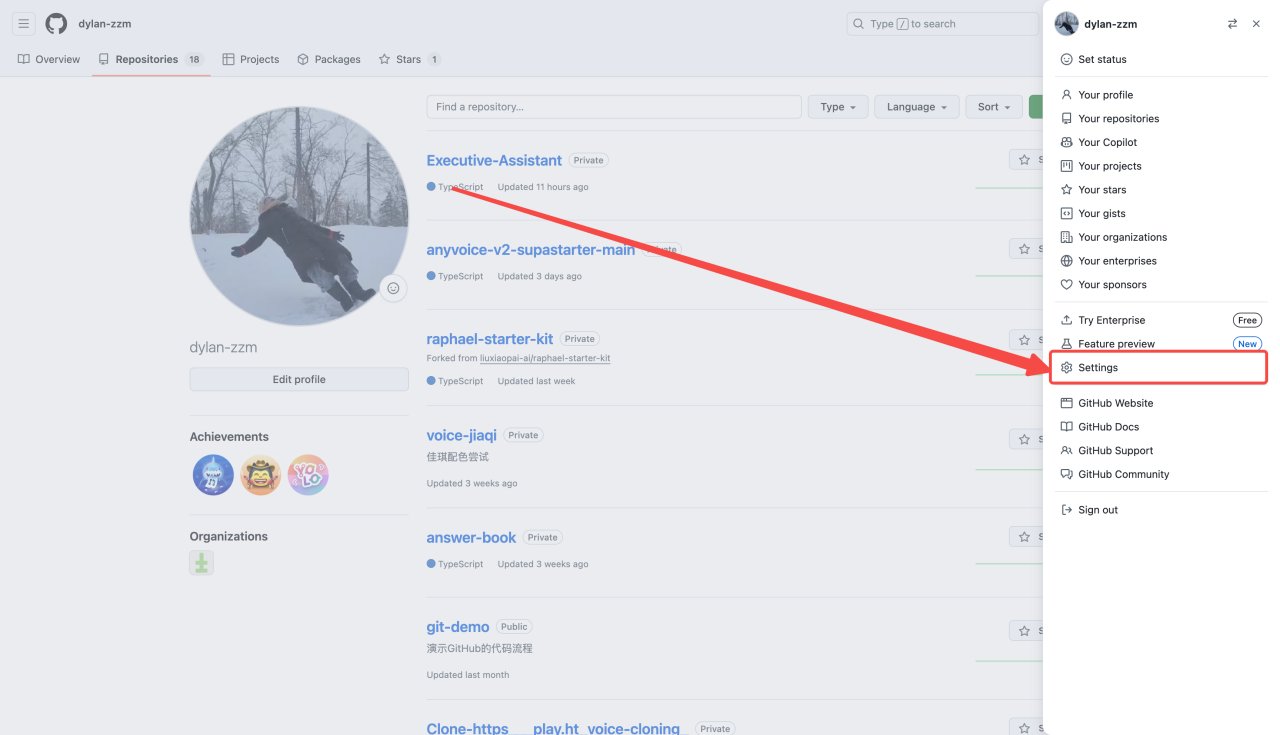Select Your Copilot menu item
Viewport: 1280px width, 735px height.
point(1107,142)
